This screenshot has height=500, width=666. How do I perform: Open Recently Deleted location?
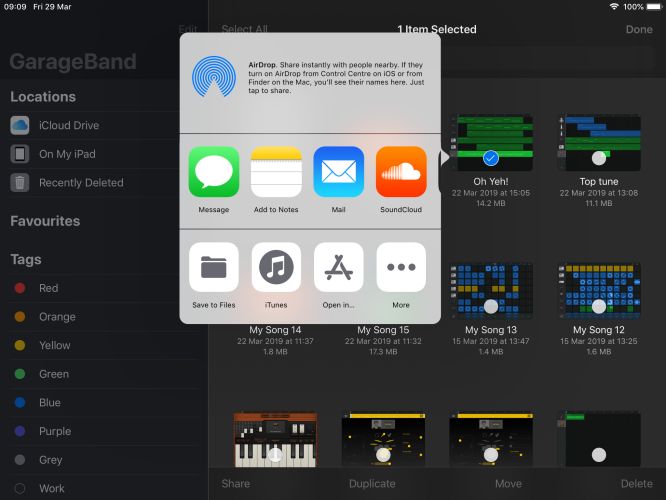point(81,183)
